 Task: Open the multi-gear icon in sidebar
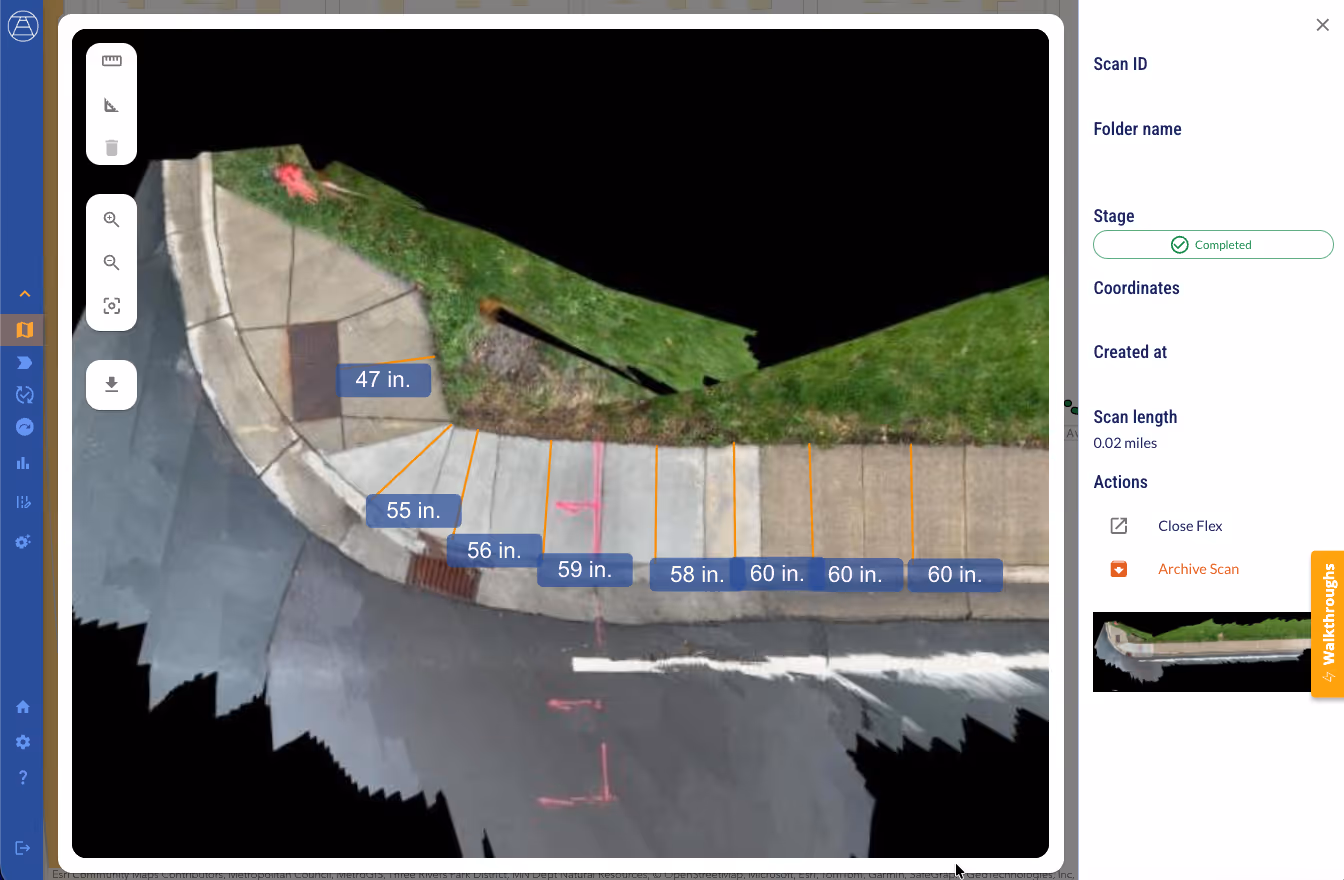tap(24, 541)
